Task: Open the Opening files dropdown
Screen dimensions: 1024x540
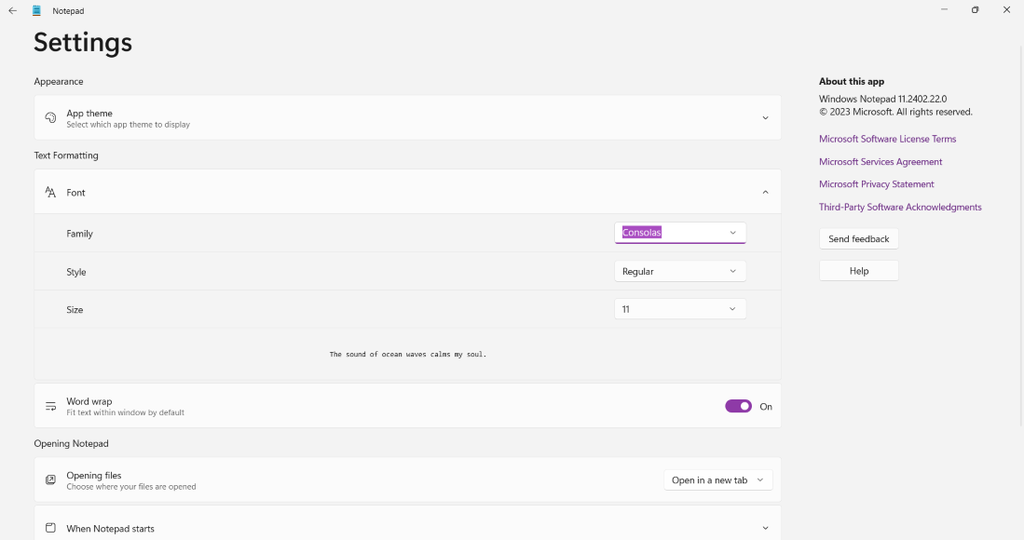Action: tap(718, 480)
